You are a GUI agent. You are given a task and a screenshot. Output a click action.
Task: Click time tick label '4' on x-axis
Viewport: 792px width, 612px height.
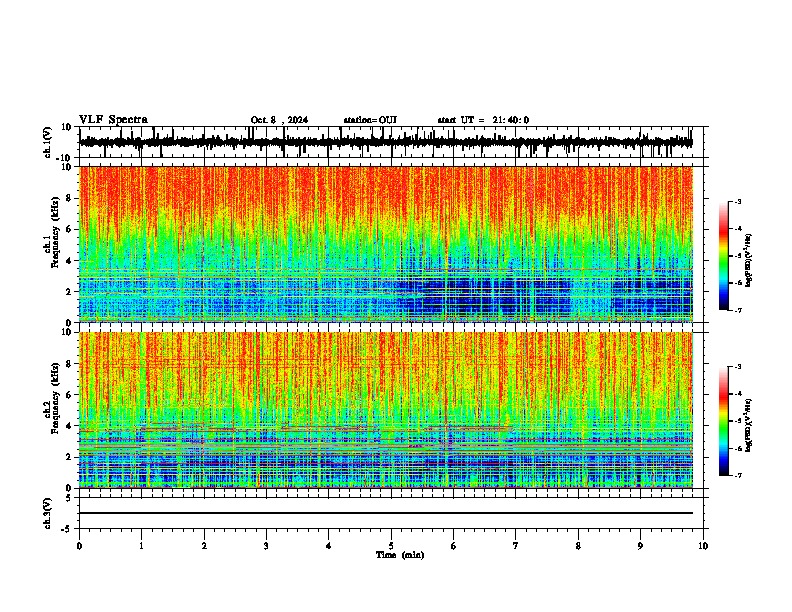point(328,546)
